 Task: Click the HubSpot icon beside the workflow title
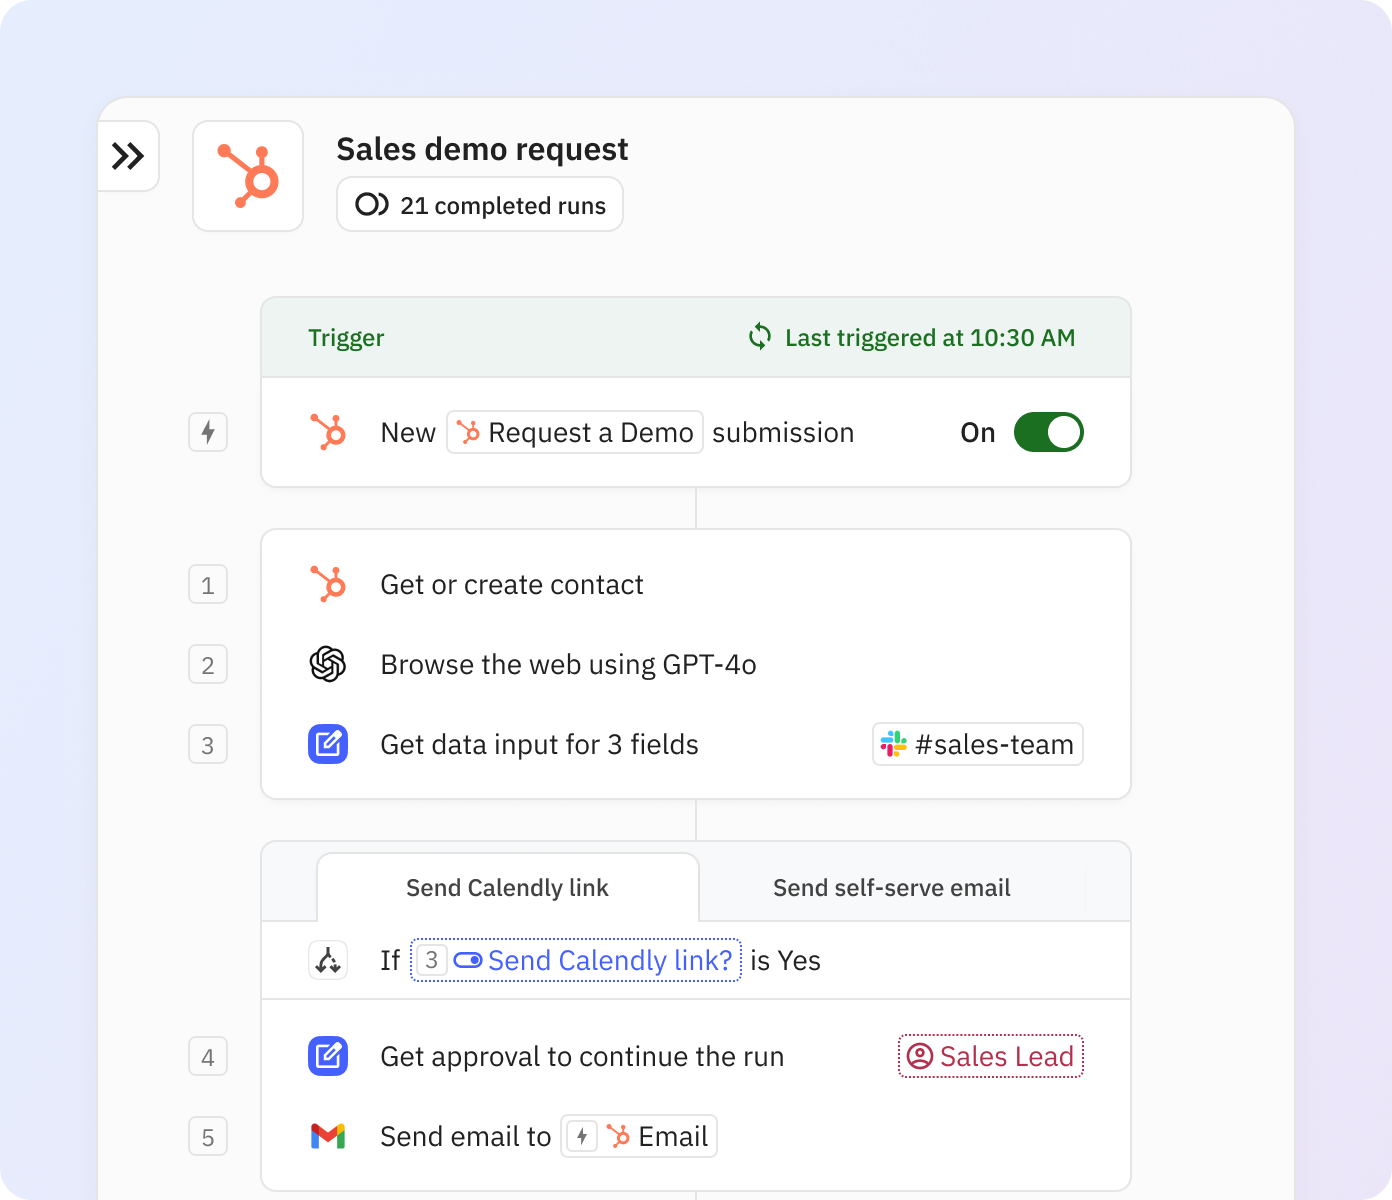[x=248, y=176]
